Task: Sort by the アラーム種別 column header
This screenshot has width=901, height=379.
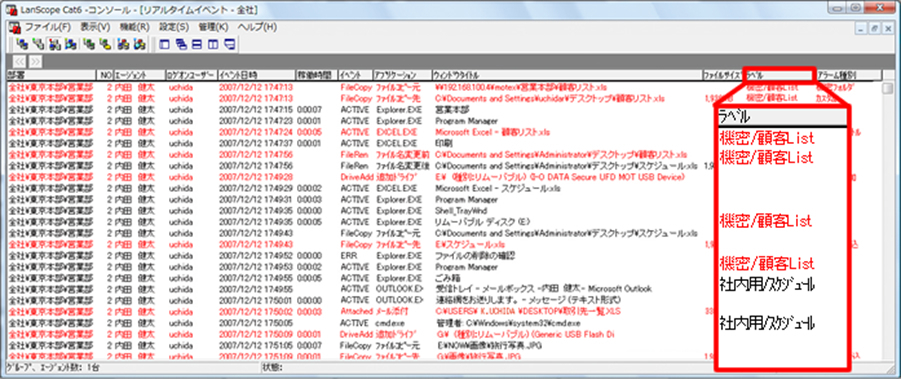Action: tap(848, 75)
